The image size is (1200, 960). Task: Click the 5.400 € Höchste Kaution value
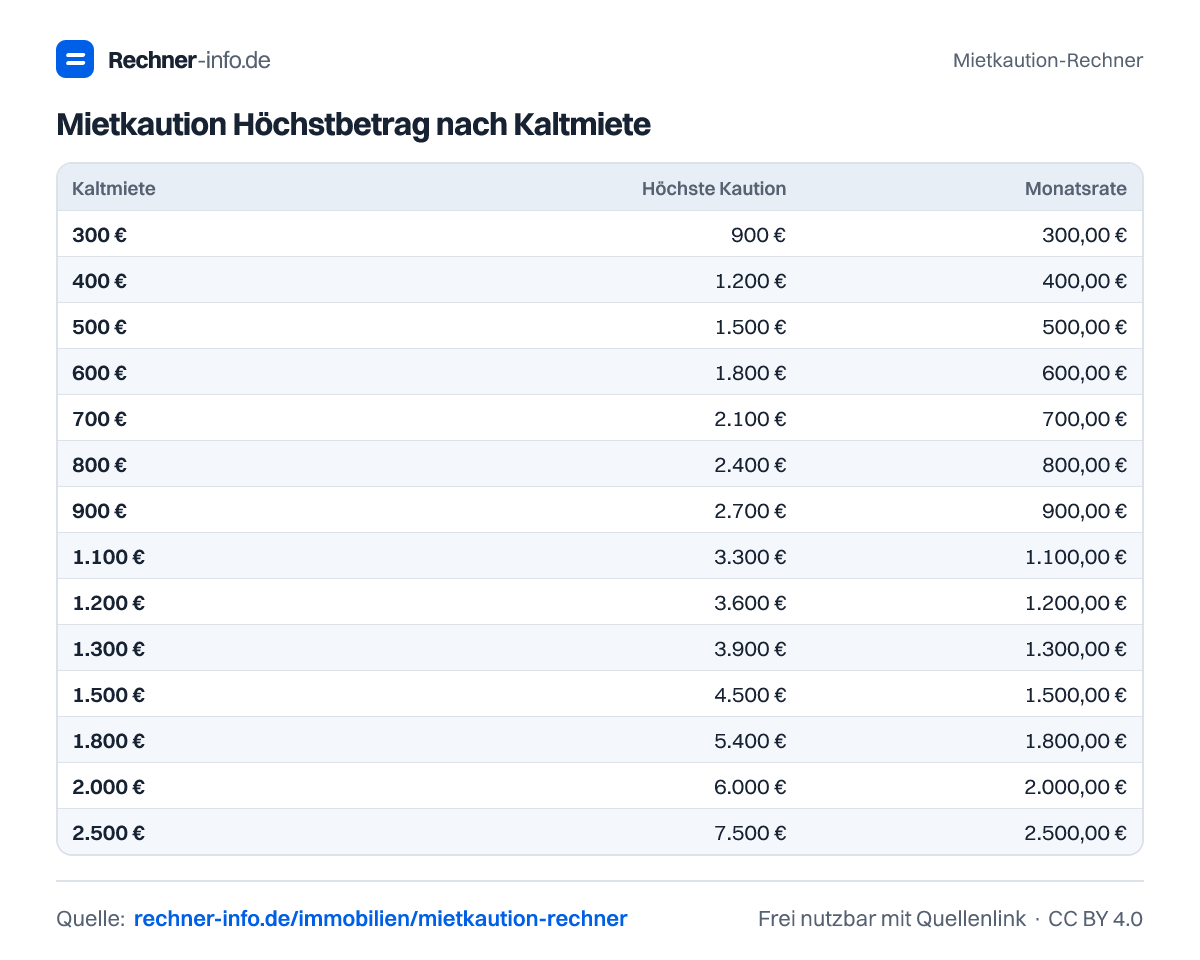pos(750,741)
